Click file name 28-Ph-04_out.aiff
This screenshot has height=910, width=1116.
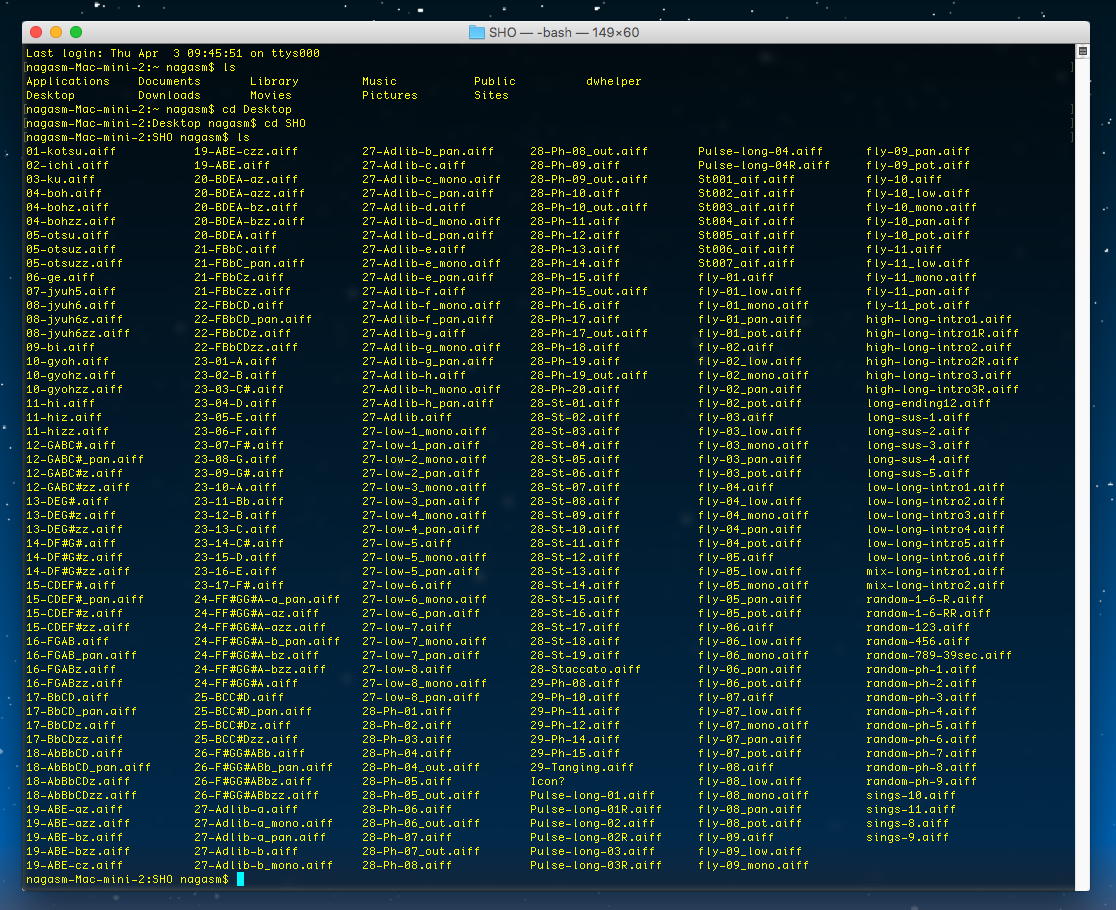pos(421,767)
